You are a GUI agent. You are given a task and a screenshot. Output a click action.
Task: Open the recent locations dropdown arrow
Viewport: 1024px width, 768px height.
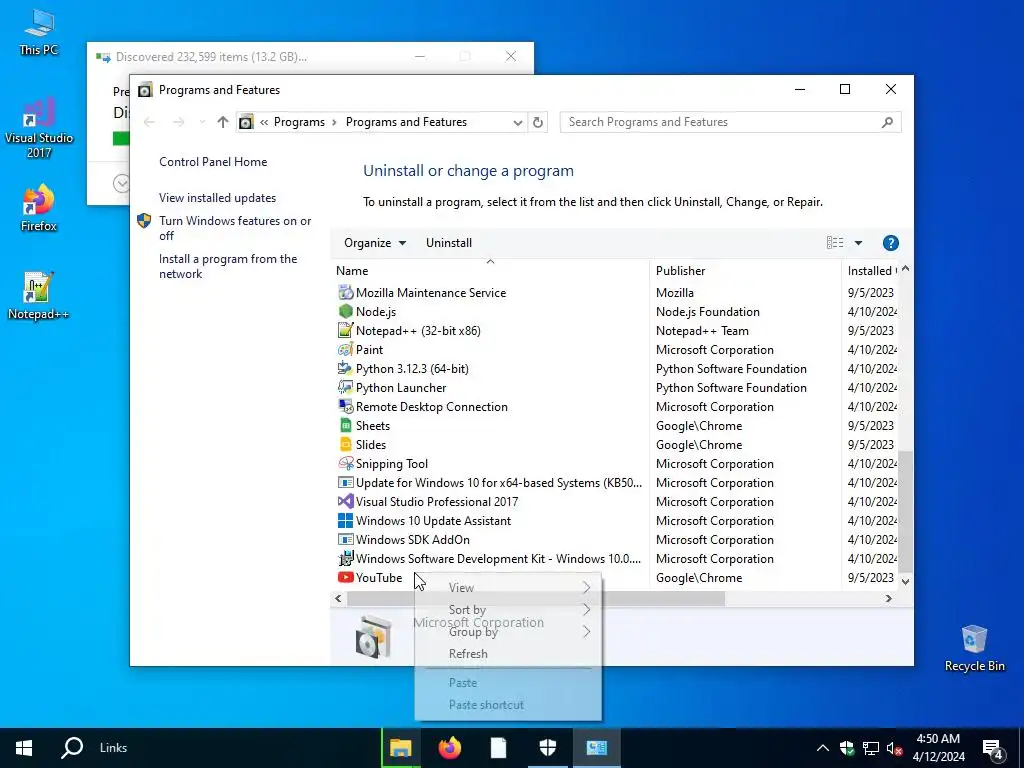coord(202,122)
